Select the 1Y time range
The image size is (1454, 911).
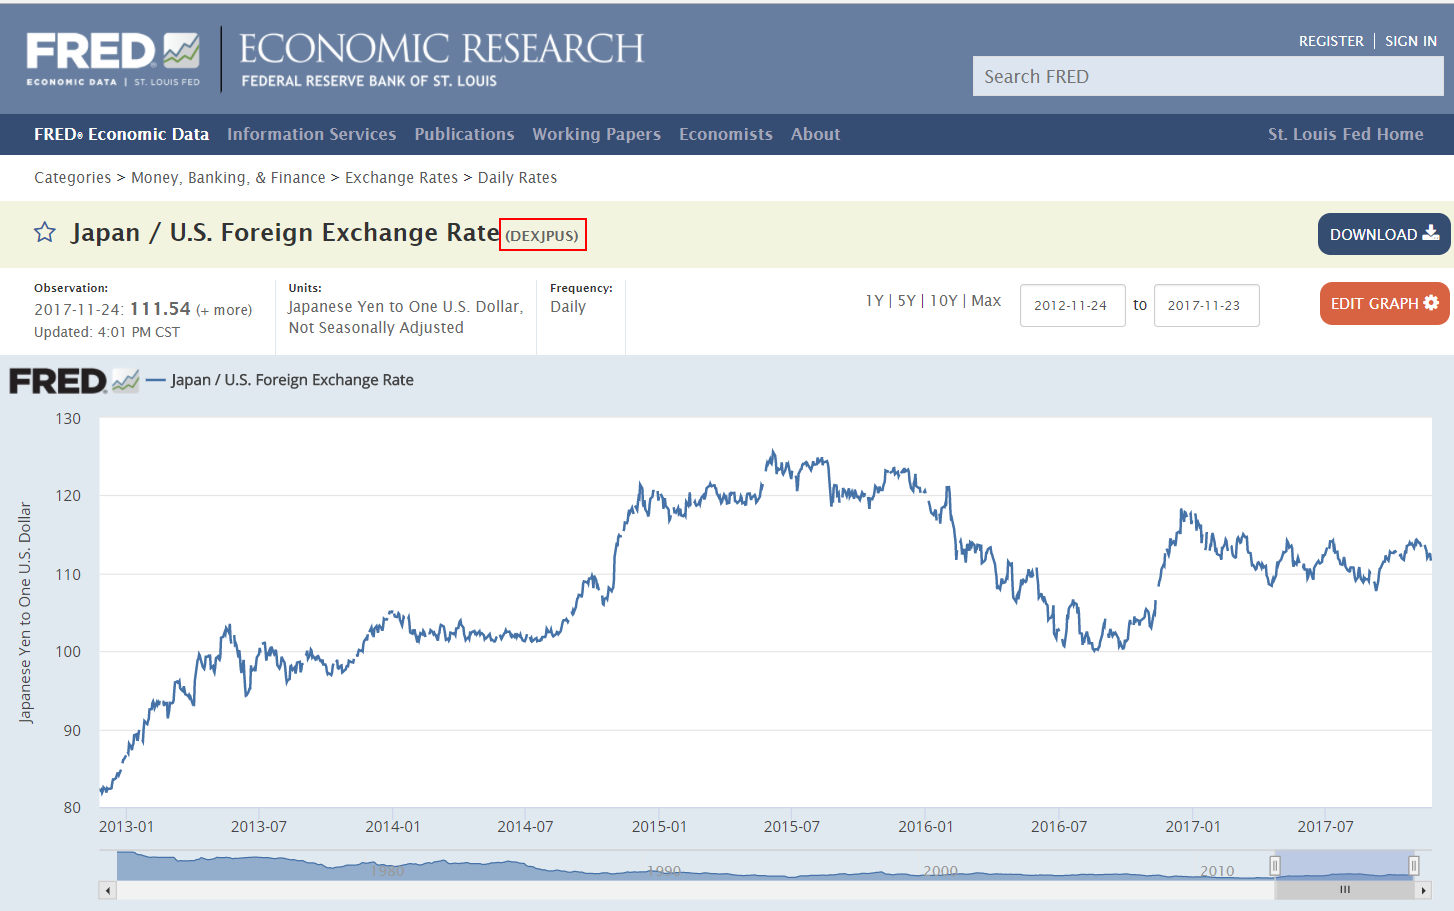coord(874,301)
